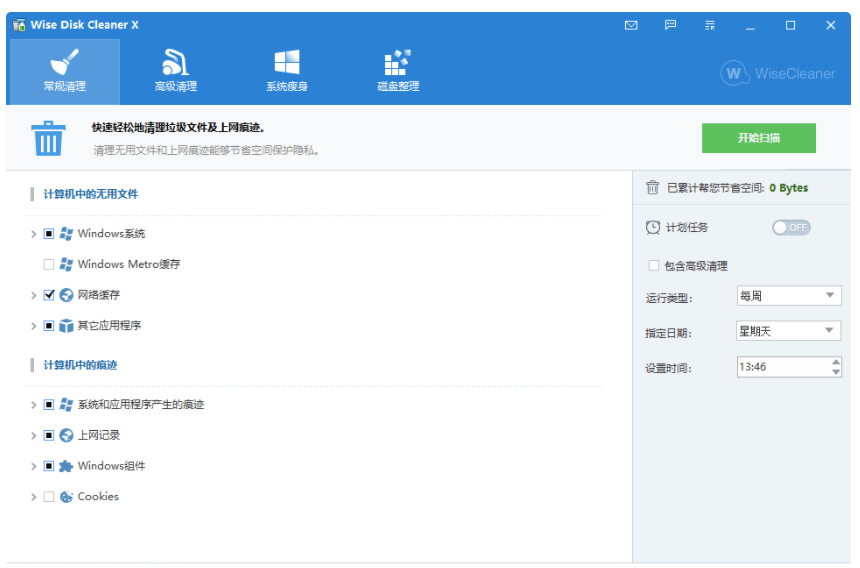The image size is (860, 568).
Task: Click the 开始扫描 green button
Action: coord(759,138)
